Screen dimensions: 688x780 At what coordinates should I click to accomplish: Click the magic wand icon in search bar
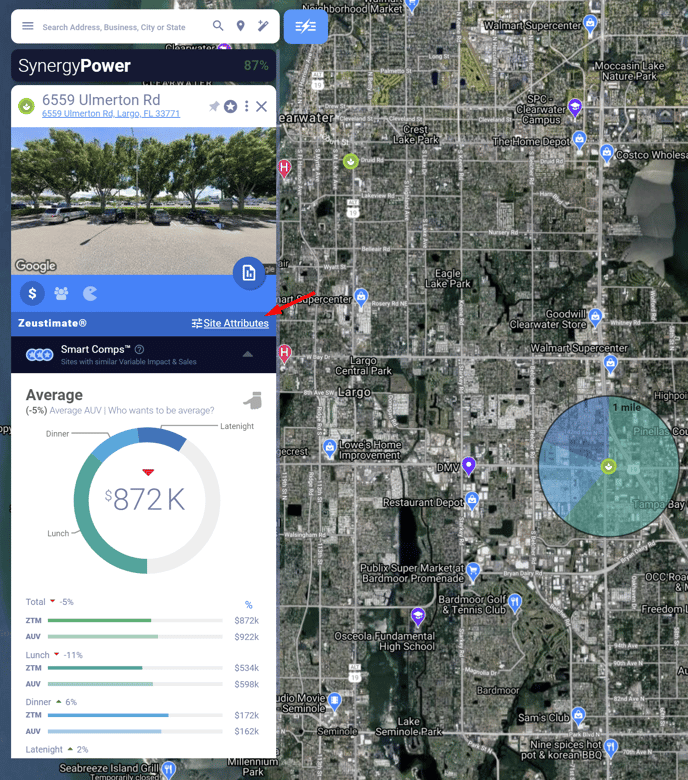point(263,25)
